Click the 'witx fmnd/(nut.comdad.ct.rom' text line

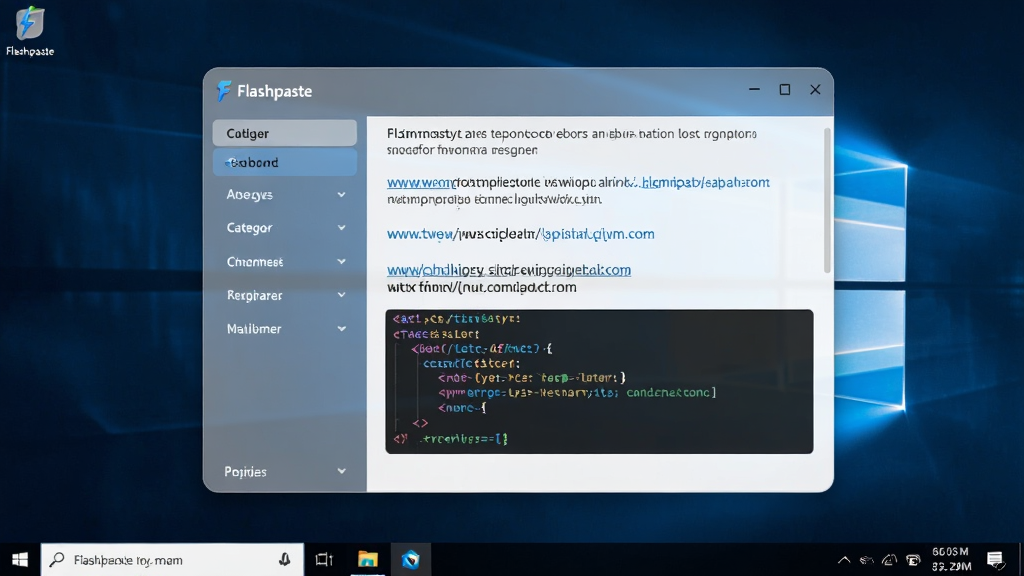482,287
